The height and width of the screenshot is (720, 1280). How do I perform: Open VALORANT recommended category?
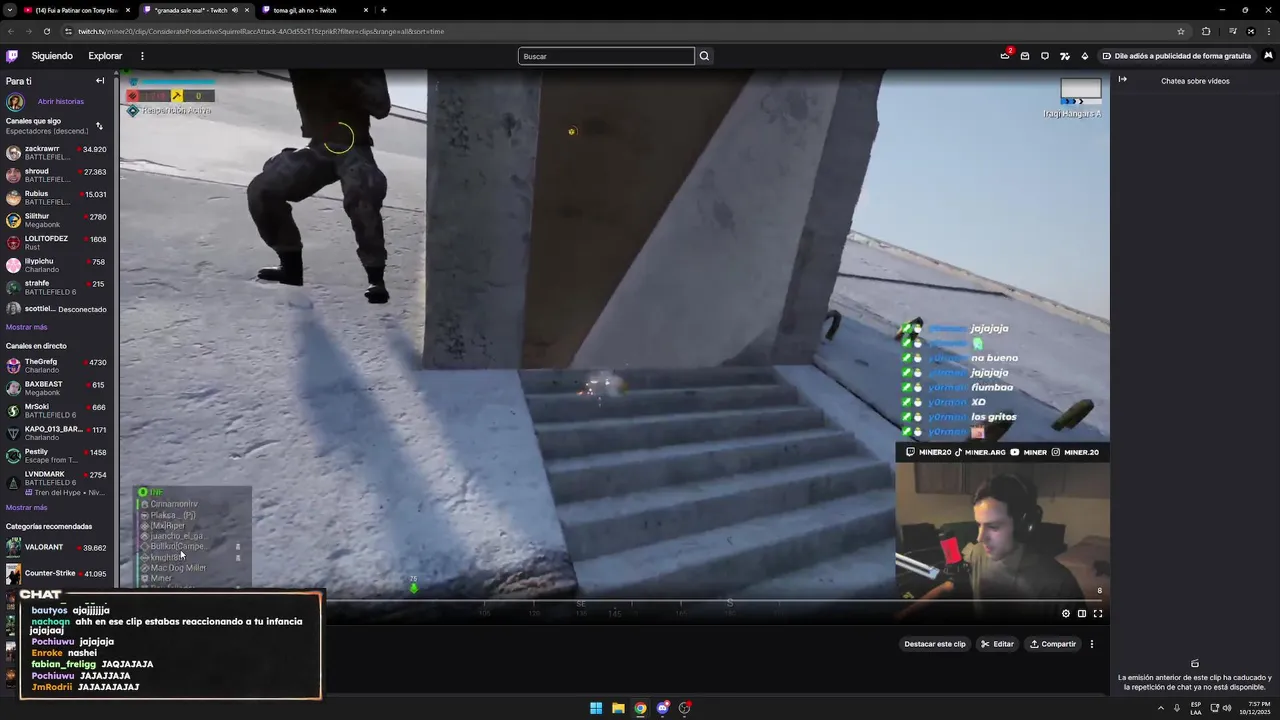(x=56, y=547)
